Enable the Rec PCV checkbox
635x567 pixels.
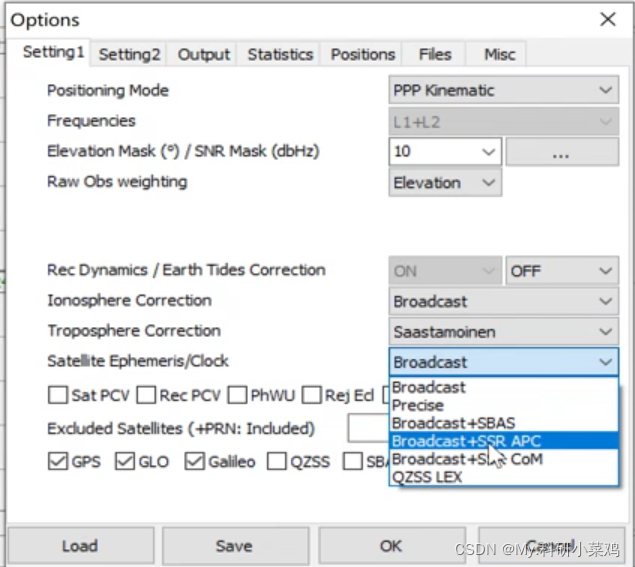pos(146,395)
